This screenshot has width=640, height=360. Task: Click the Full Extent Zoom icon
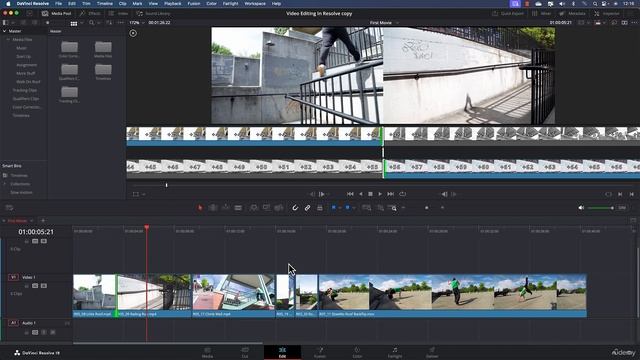pyautogui.click(x=367, y=208)
